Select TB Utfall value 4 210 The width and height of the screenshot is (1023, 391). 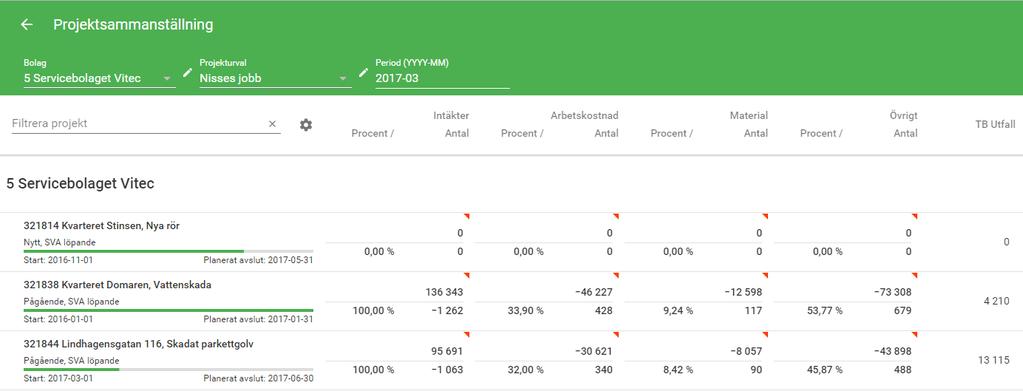point(996,301)
